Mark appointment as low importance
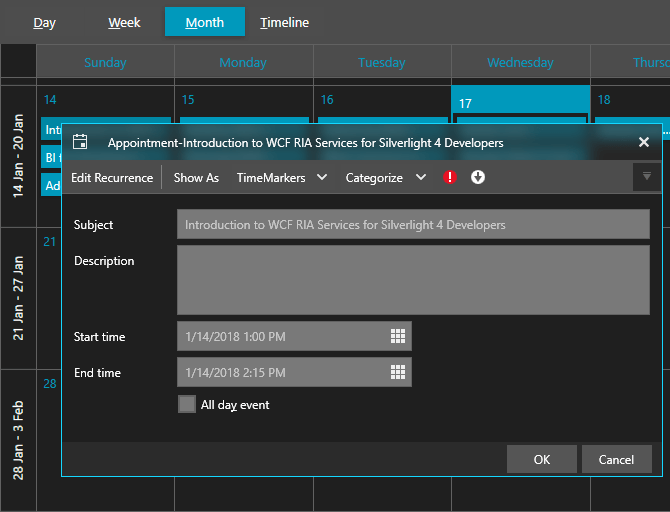Image resolution: width=670 pixels, height=512 pixels. [x=478, y=177]
